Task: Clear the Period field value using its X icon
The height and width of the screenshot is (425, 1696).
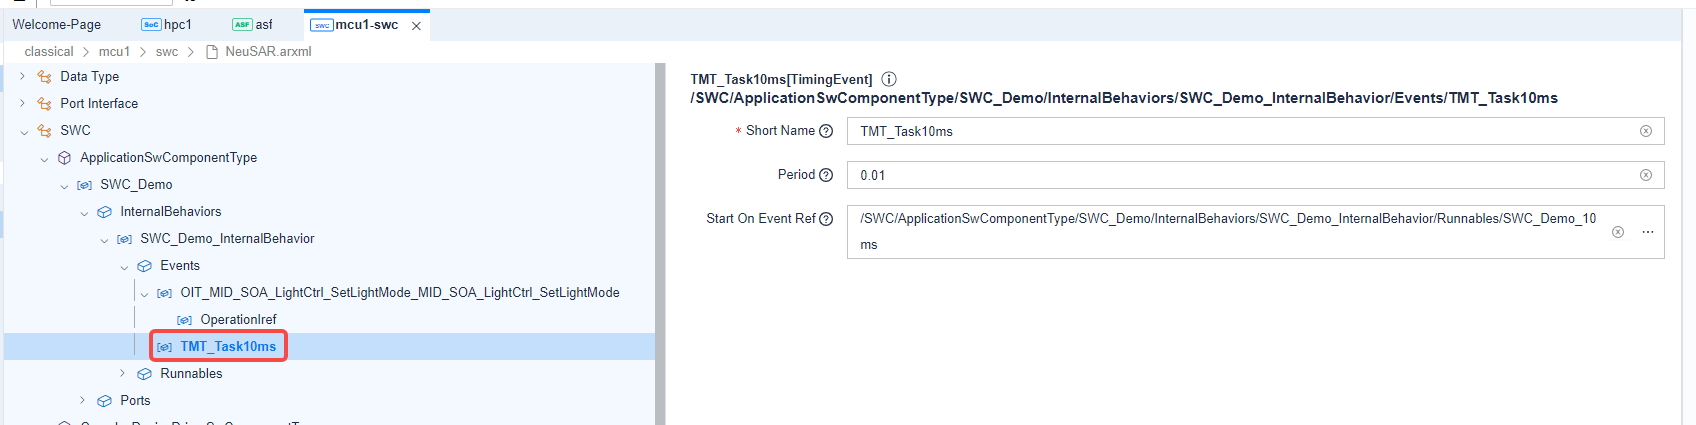Action: (1646, 175)
